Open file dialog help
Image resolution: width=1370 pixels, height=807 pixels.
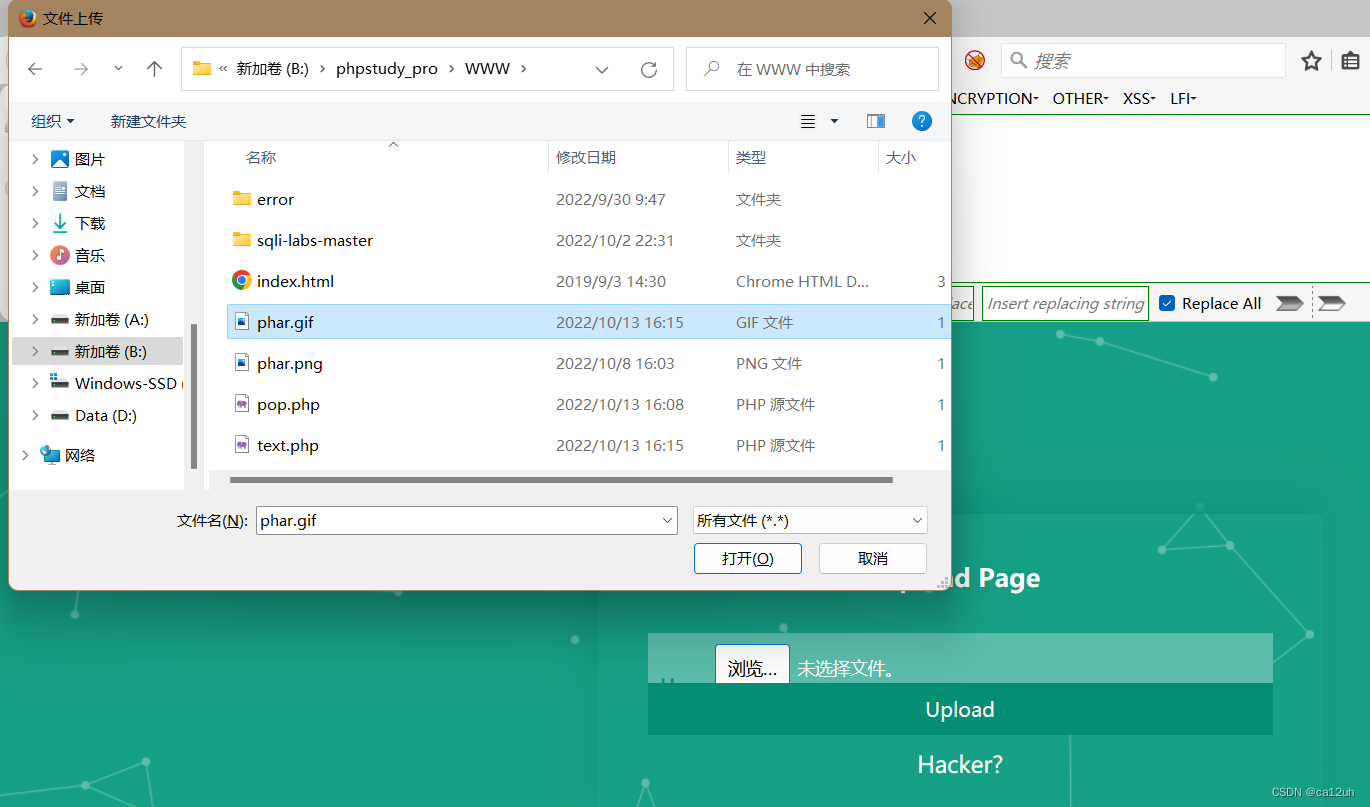[x=922, y=121]
